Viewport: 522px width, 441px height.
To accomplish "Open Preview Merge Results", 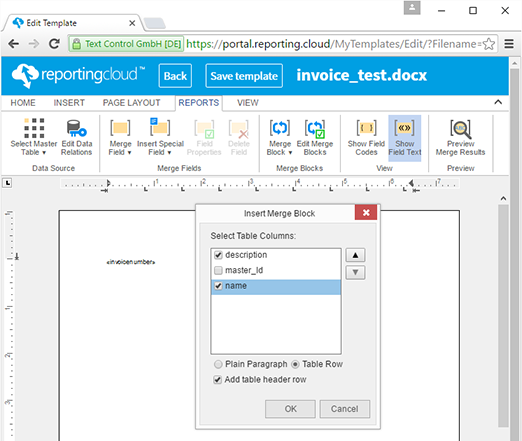I will (x=460, y=137).
